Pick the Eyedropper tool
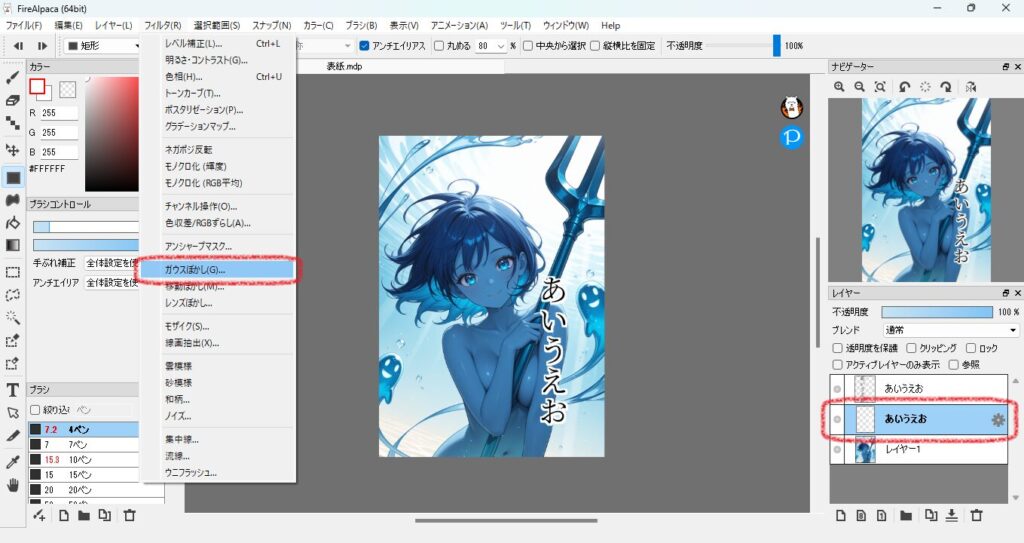 [x=13, y=462]
